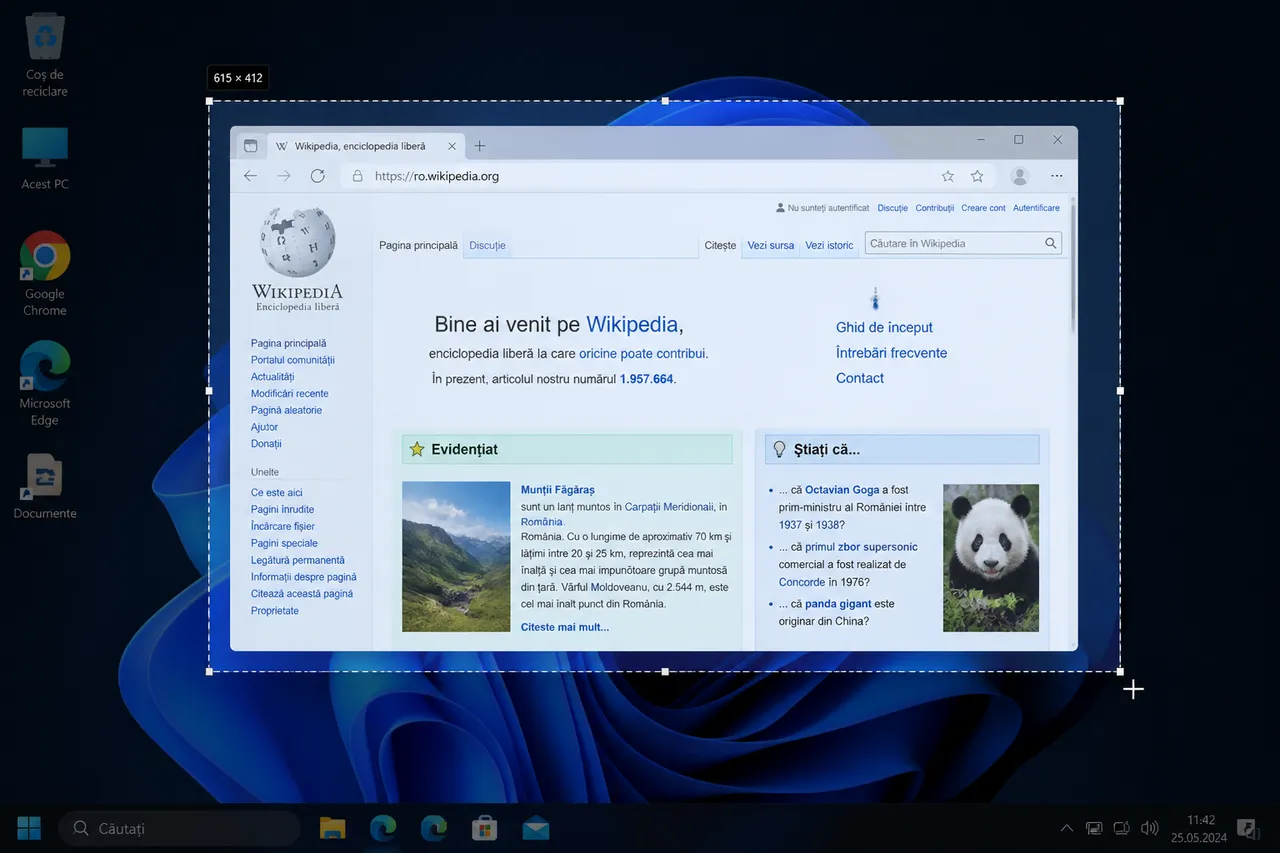Screen dimensions: 1280x853
Task: Click the Căutați taskbar search box
Action: [x=180, y=828]
